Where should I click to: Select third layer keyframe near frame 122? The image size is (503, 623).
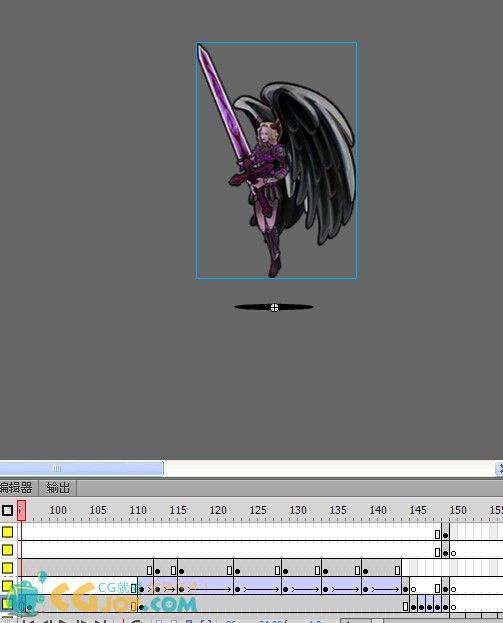tap(238, 571)
